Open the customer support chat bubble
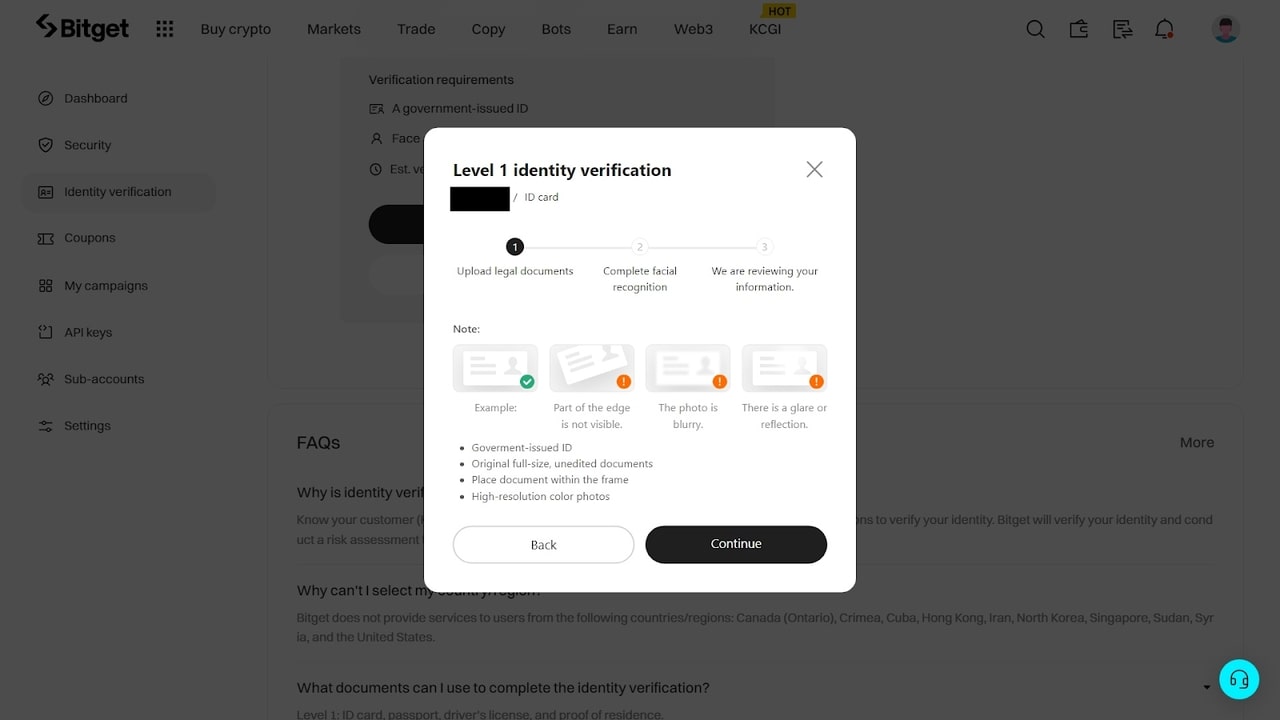 click(x=1239, y=679)
